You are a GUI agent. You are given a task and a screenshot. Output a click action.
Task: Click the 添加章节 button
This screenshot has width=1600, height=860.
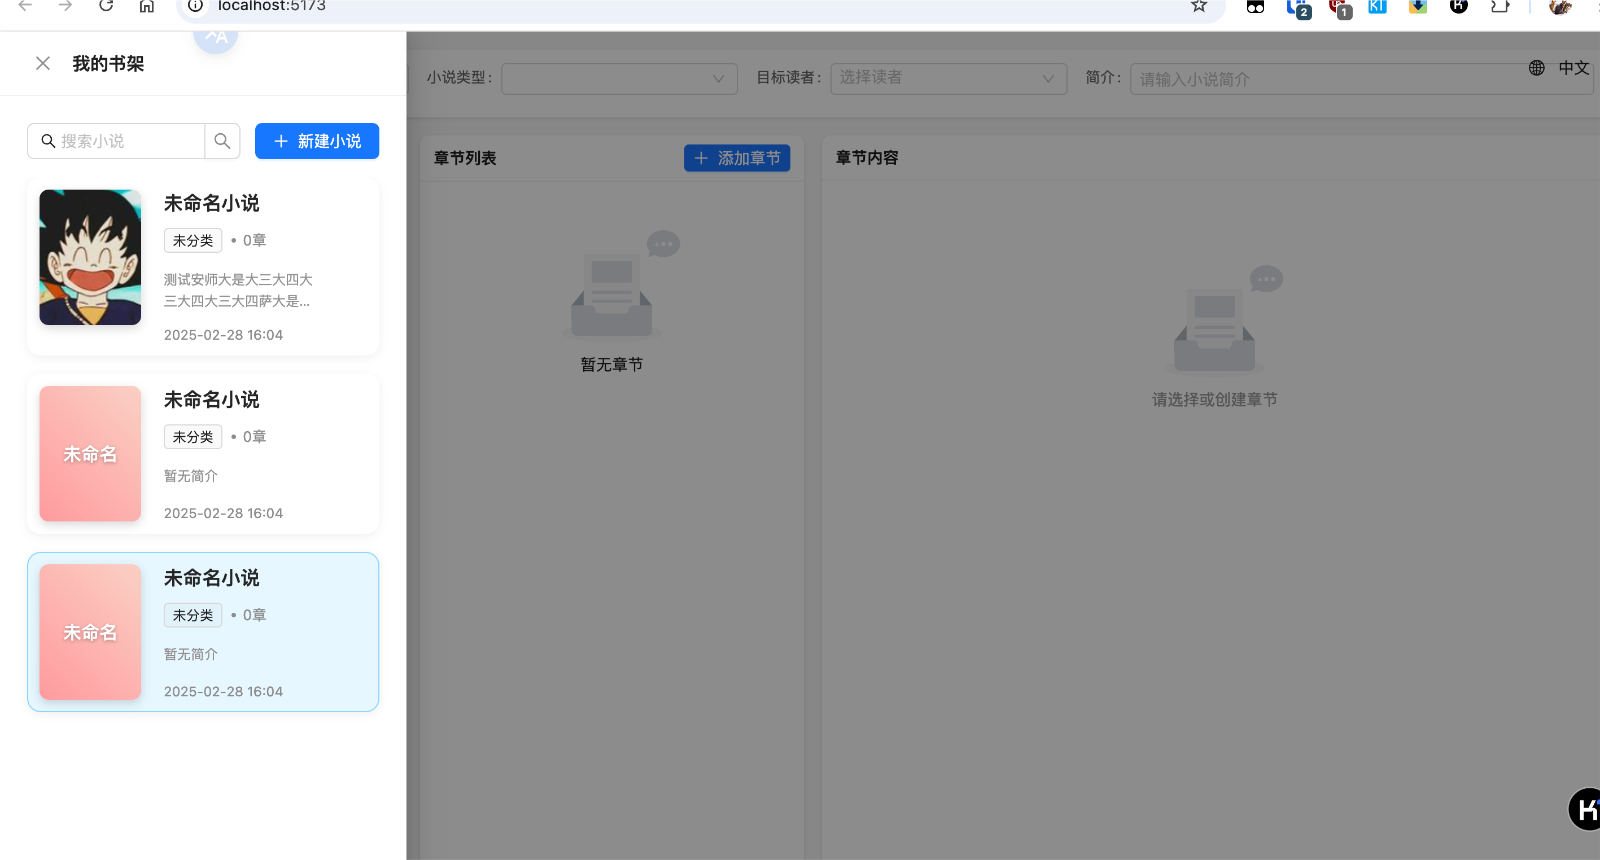point(737,158)
